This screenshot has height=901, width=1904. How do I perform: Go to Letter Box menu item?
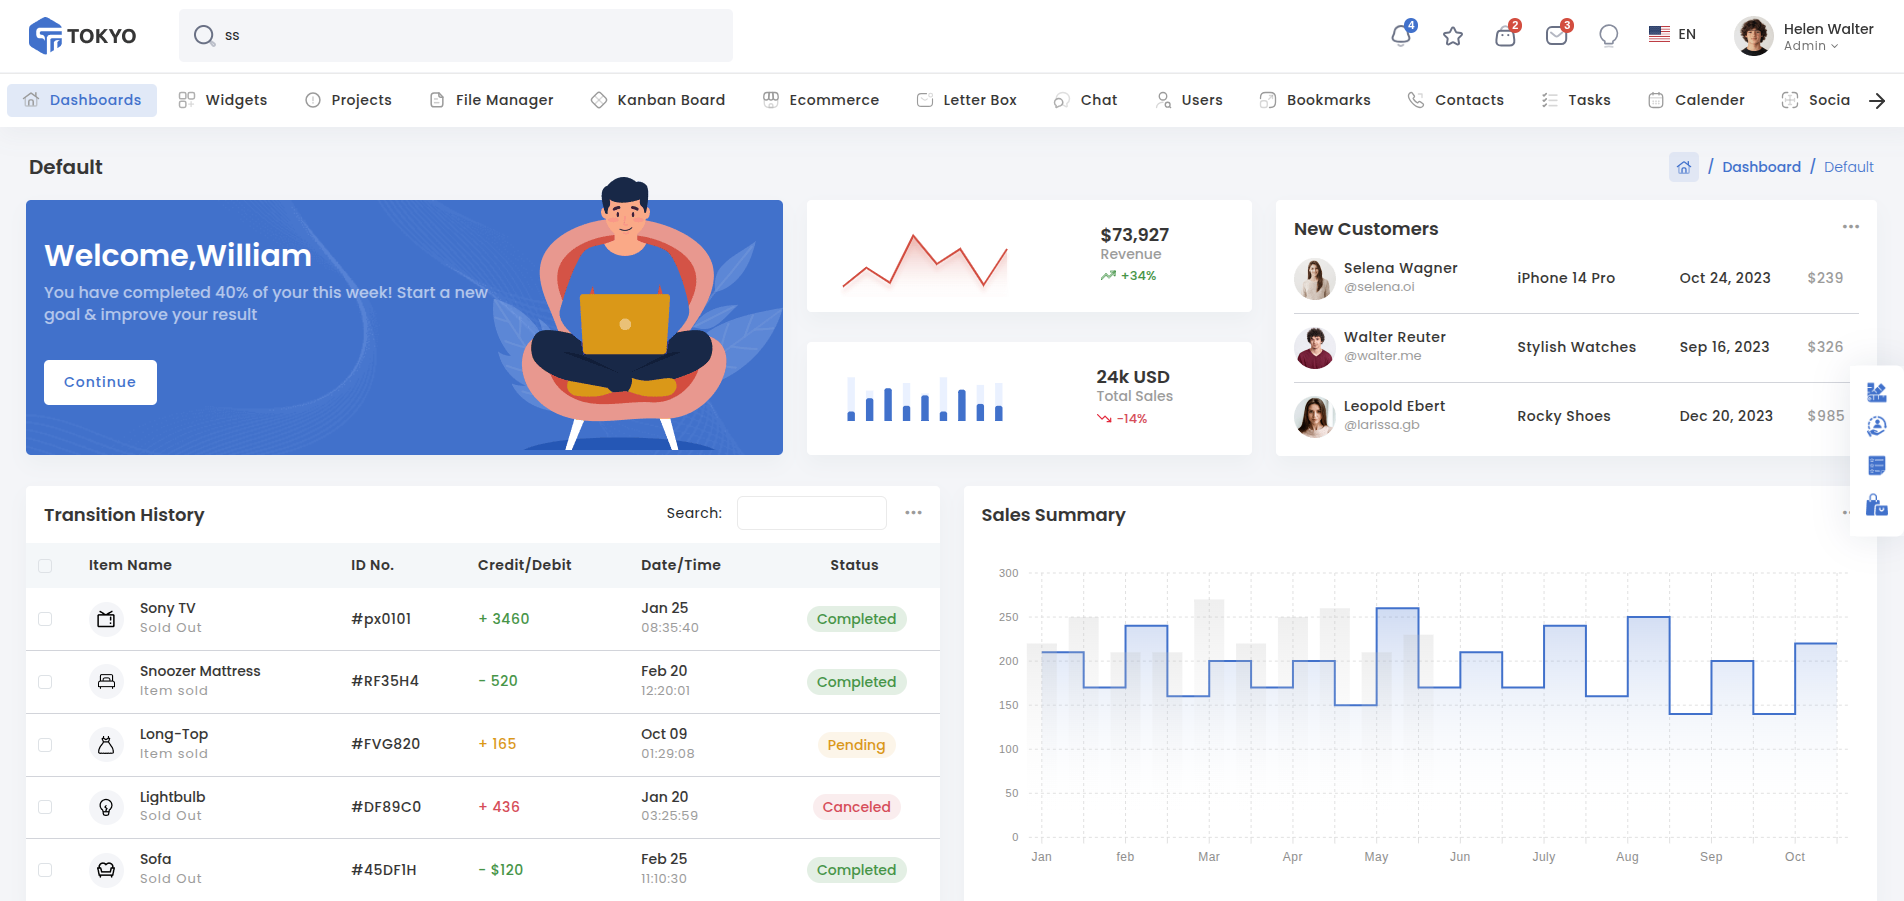pyautogui.click(x=967, y=100)
